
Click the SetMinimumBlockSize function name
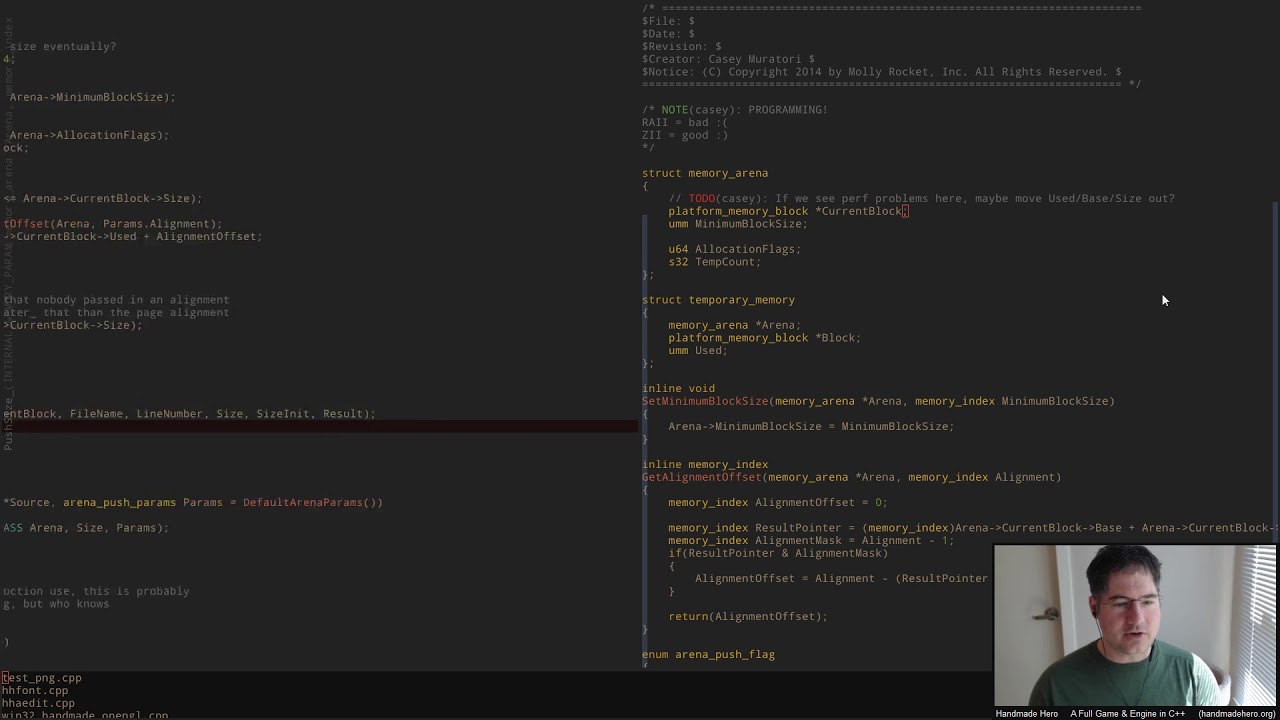705,401
